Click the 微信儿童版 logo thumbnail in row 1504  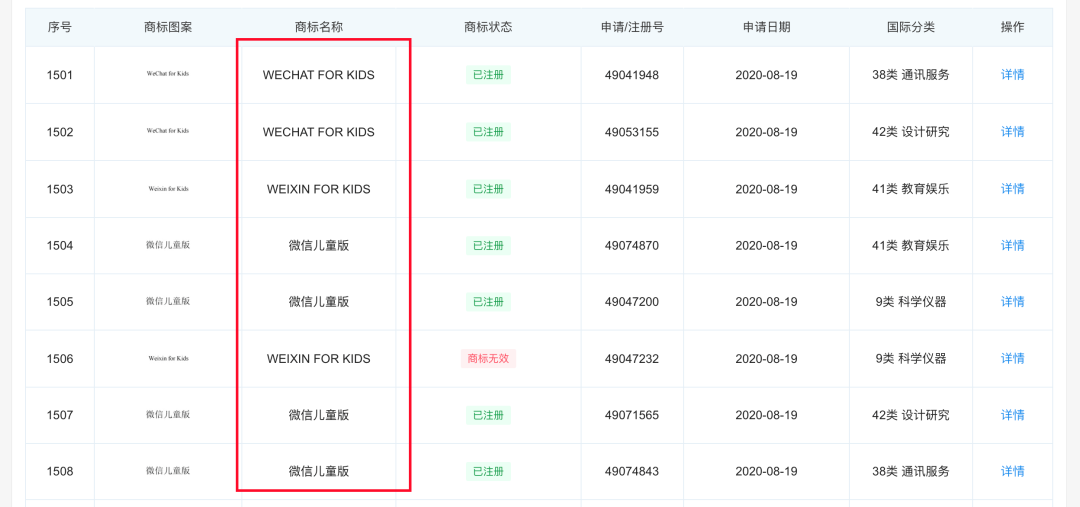click(x=168, y=245)
